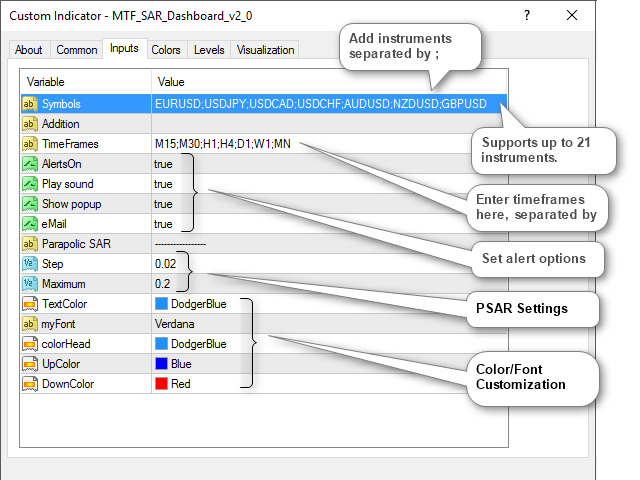This screenshot has width=640, height=480.
Task: Toggle the AlertsOn true value
Action: (x=163, y=164)
